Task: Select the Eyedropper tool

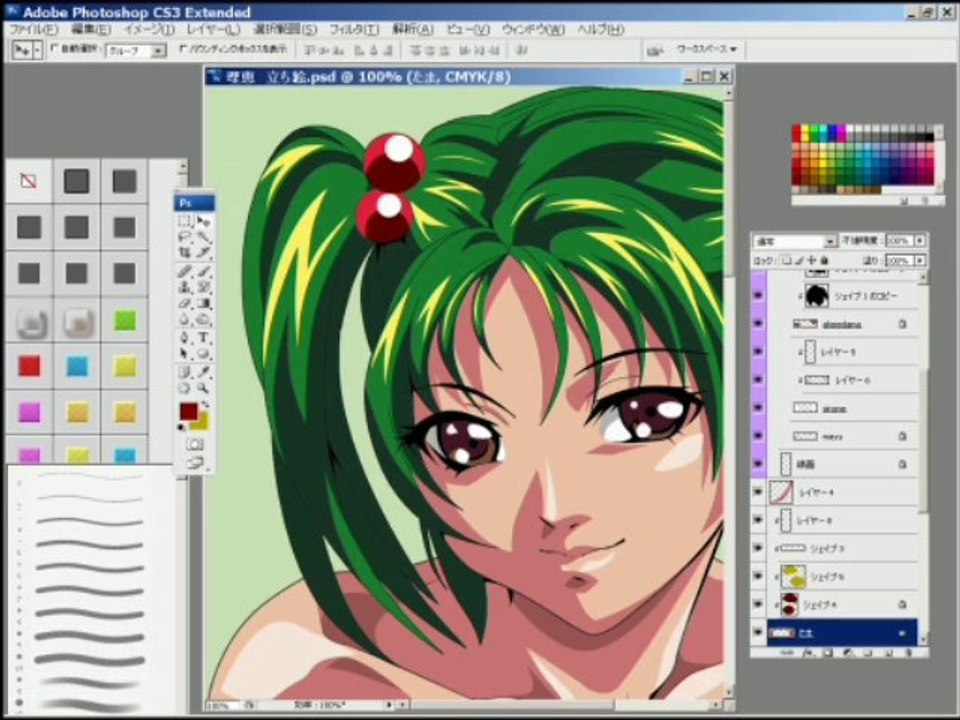Action: [204, 372]
